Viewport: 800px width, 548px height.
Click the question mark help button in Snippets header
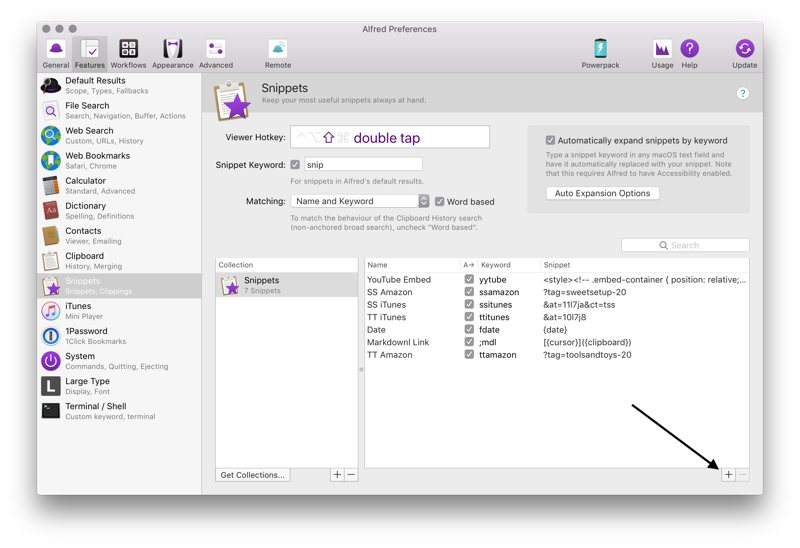(742, 94)
